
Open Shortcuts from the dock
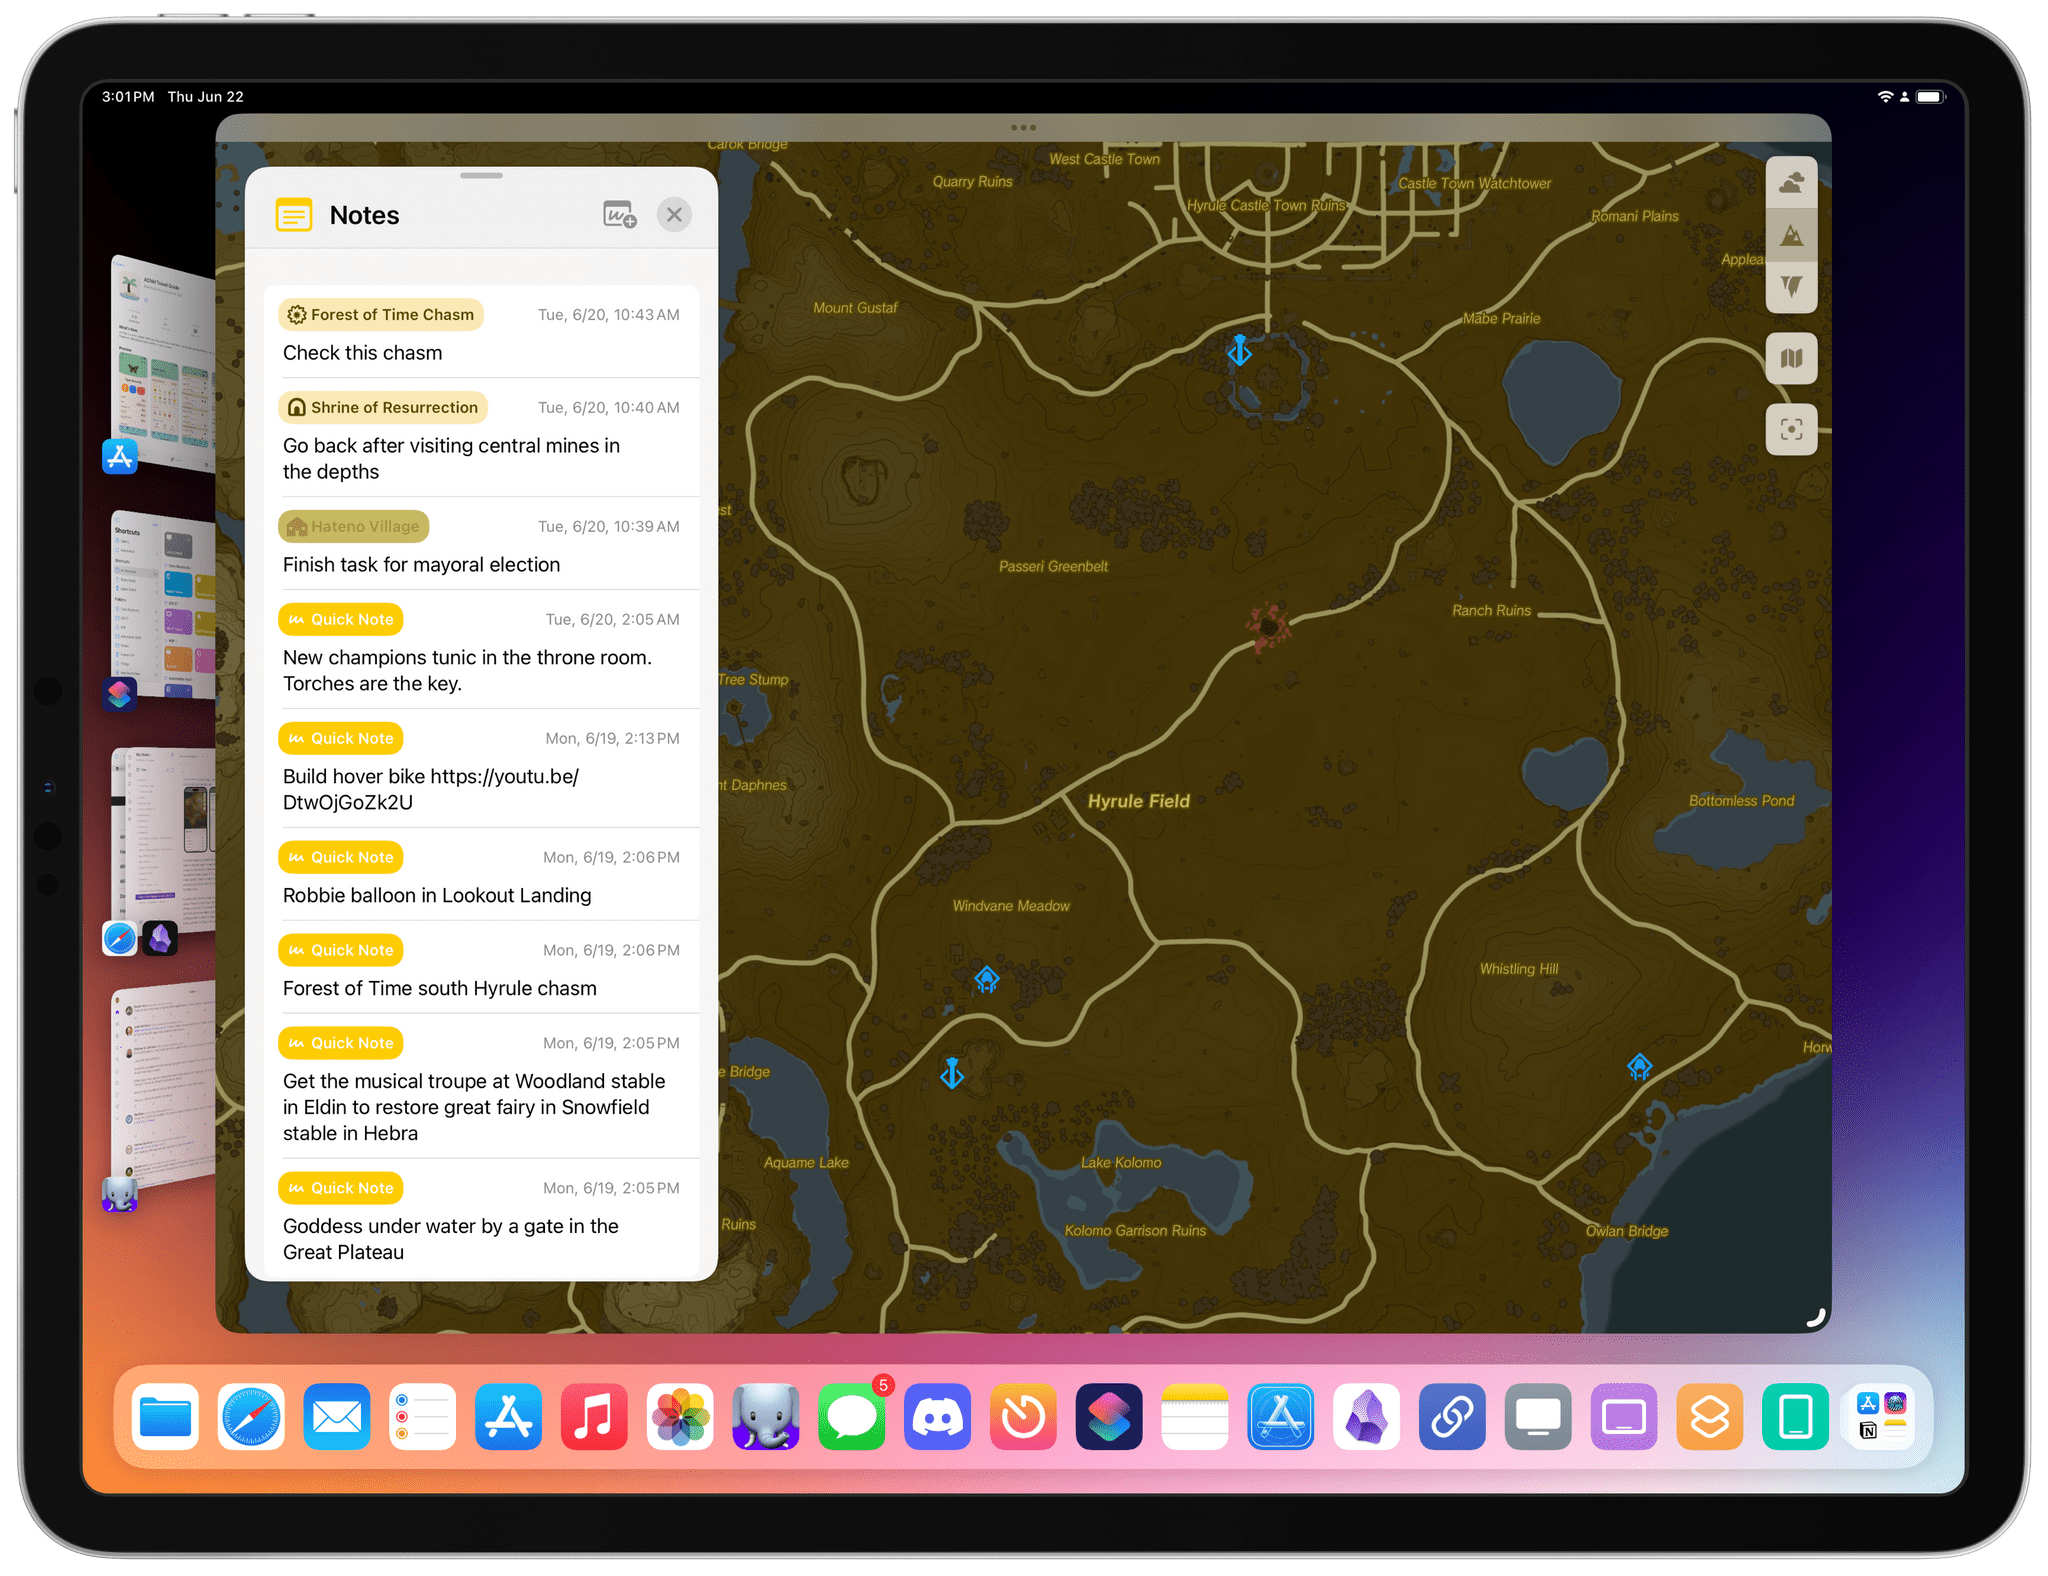point(1109,1417)
